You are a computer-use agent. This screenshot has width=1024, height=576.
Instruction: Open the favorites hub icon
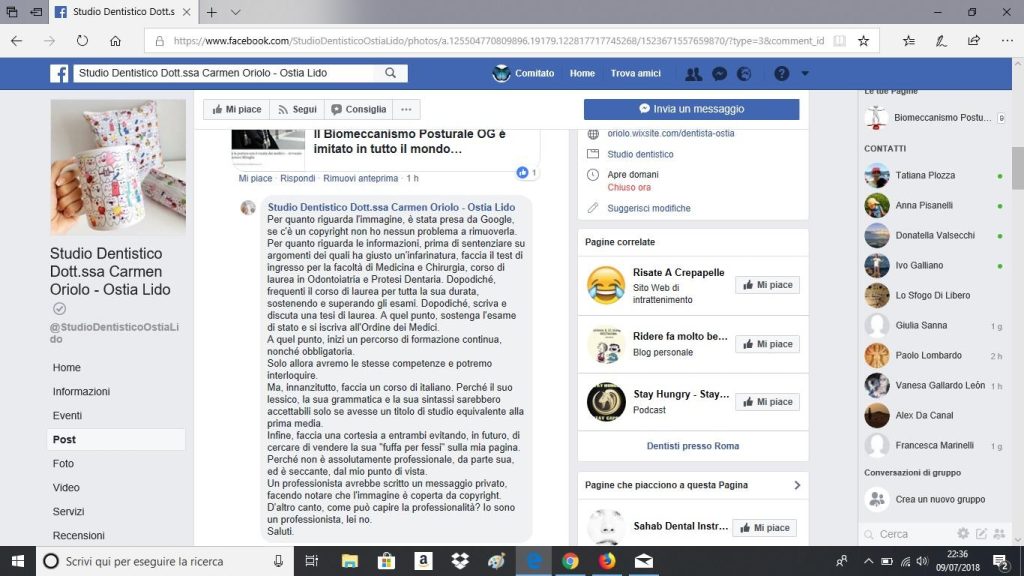[x=908, y=40]
